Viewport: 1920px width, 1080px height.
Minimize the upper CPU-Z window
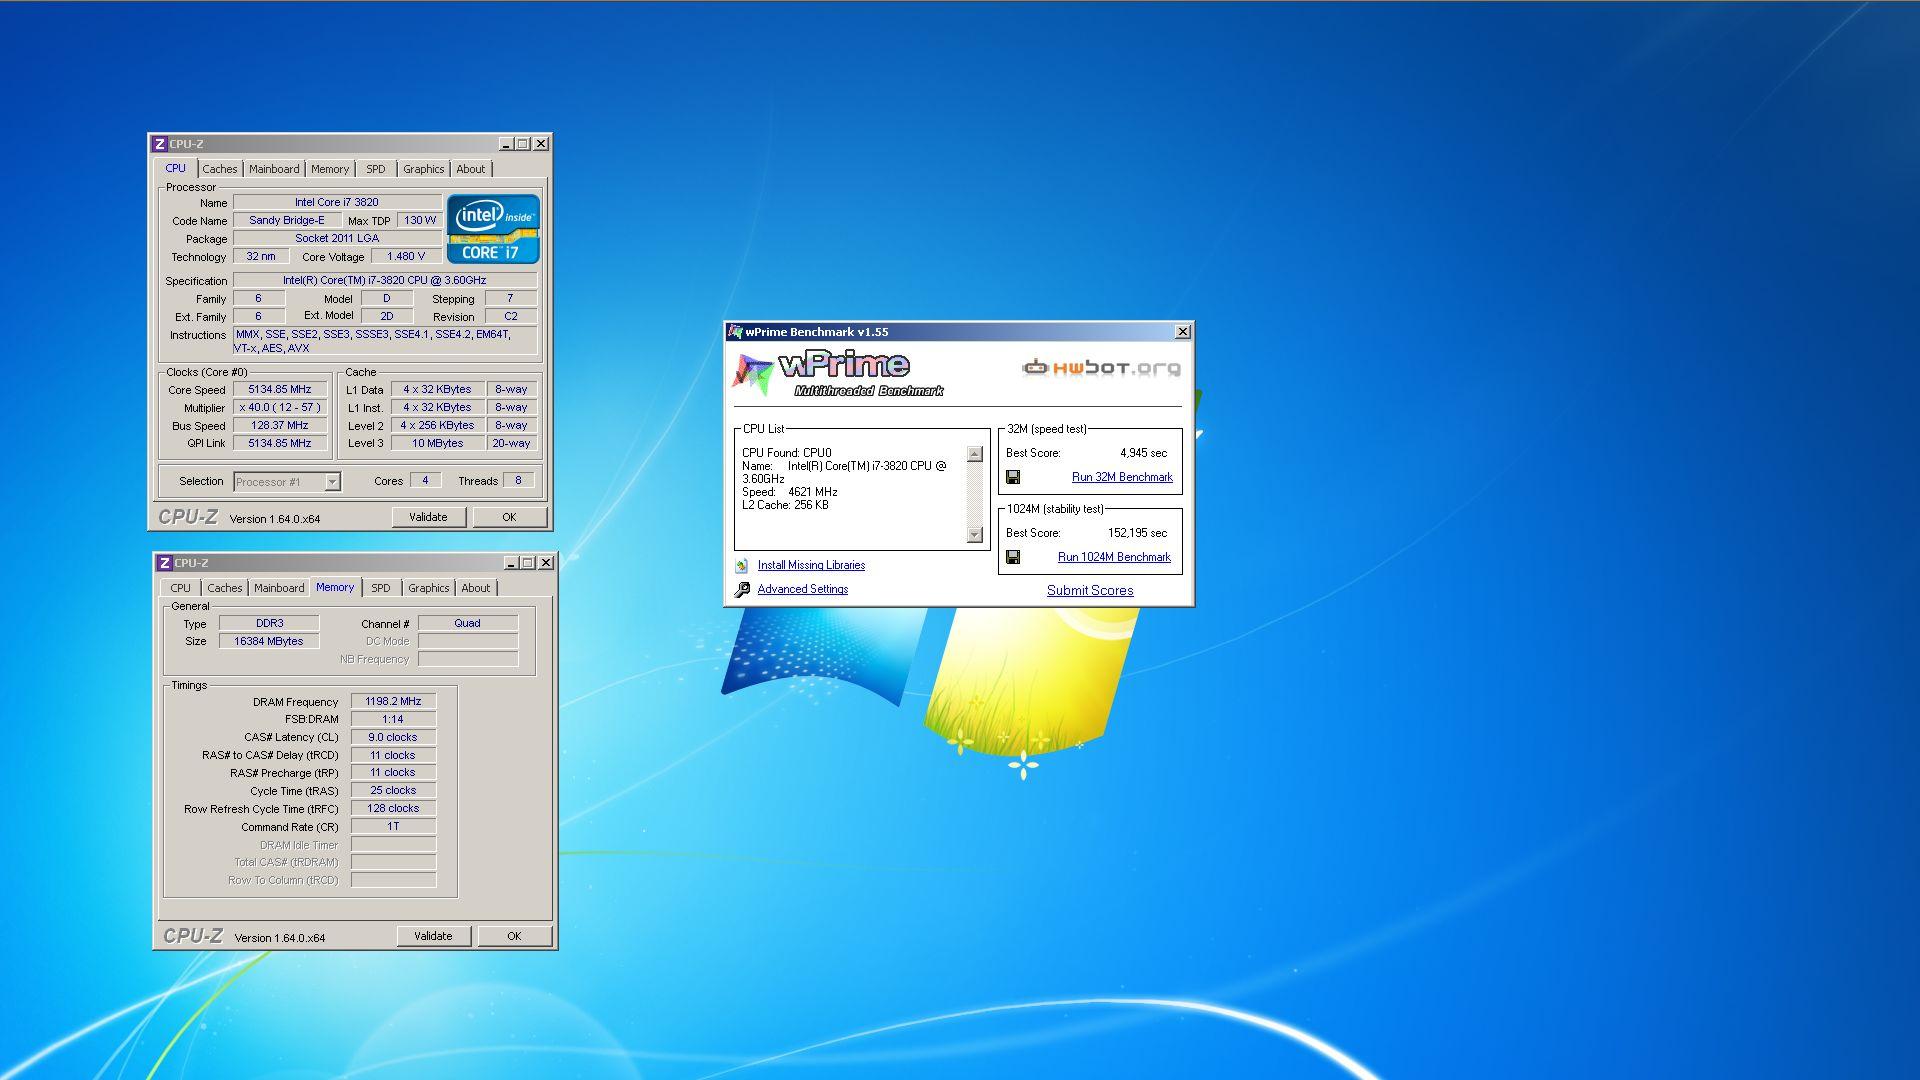pos(505,144)
